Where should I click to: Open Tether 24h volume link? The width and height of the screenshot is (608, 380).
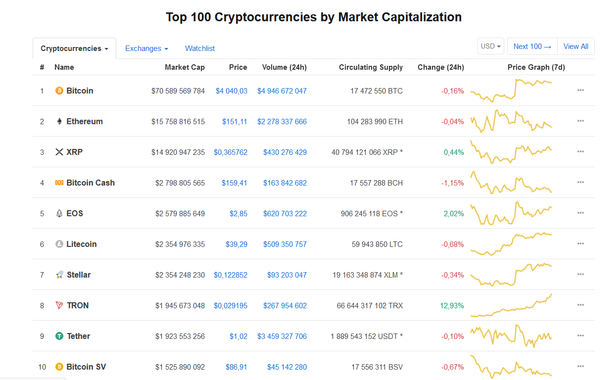tap(282, 336)
